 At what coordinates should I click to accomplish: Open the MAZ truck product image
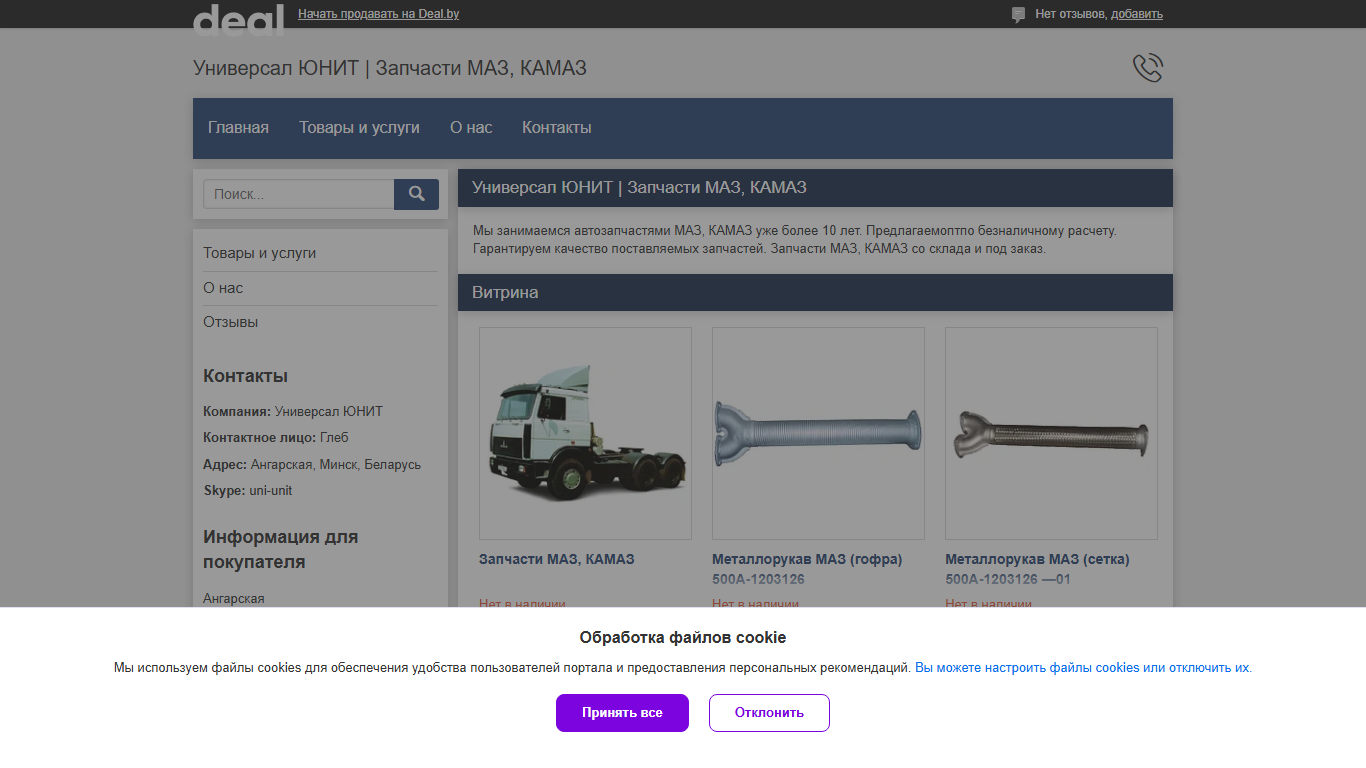tap(585, 433)
